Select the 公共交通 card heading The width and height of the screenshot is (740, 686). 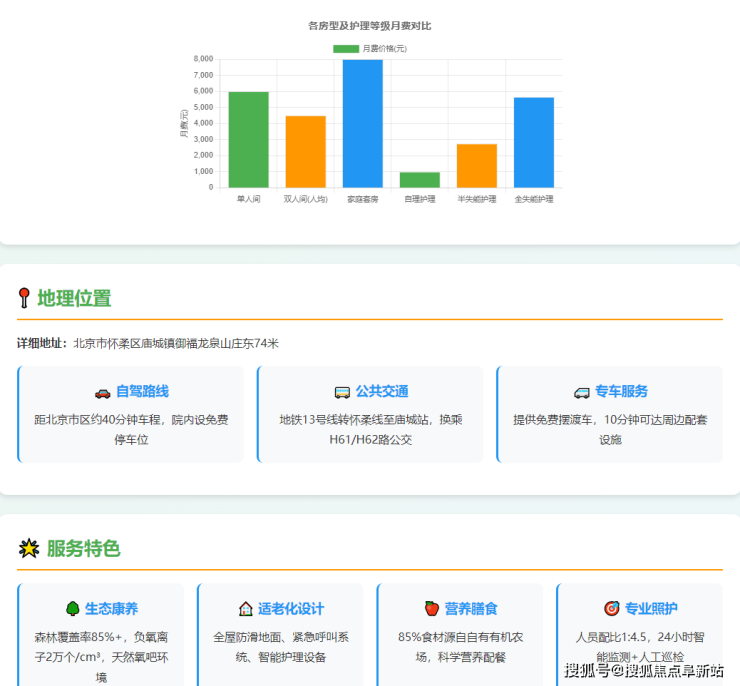pos(382,392)
